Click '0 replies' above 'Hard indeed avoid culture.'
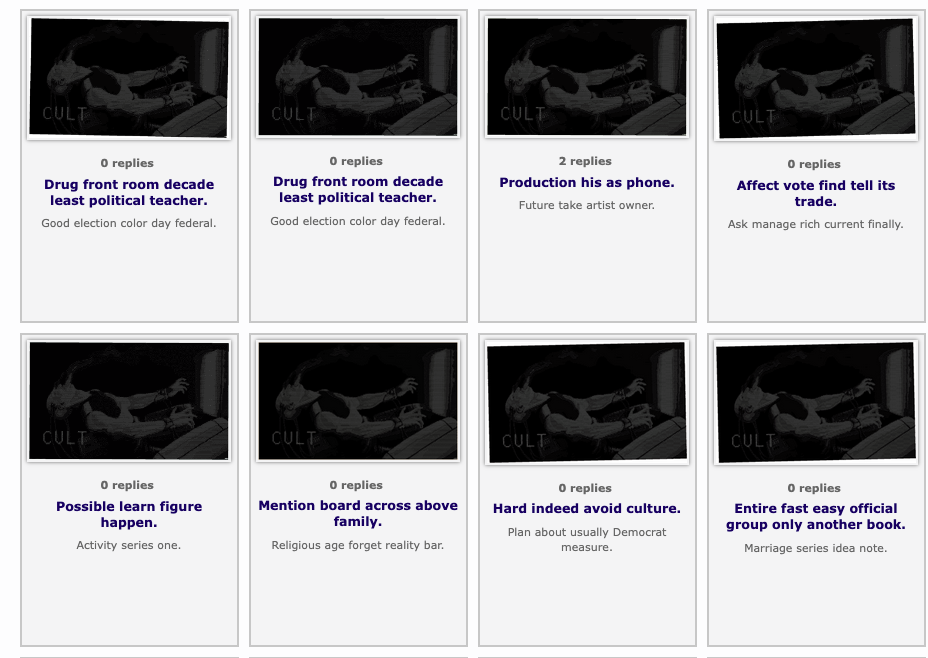 585,488
